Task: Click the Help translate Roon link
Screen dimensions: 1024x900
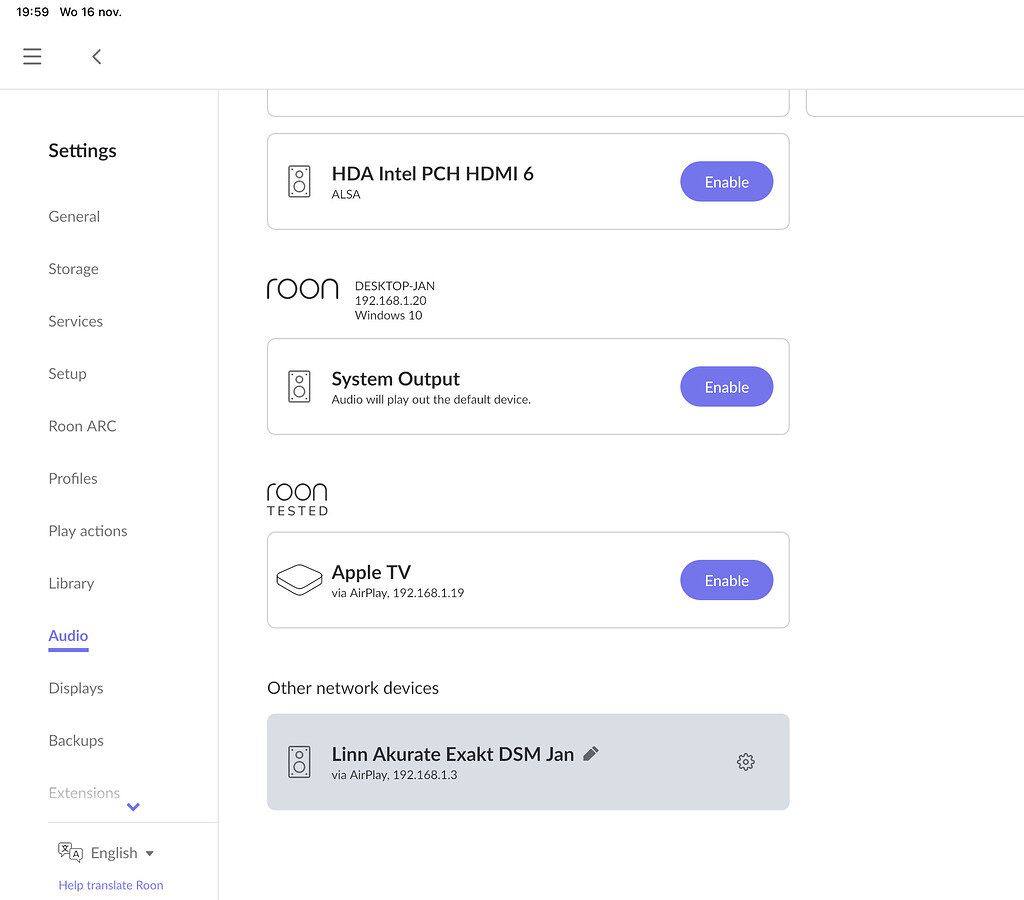Action: click(x=110, y=885)
